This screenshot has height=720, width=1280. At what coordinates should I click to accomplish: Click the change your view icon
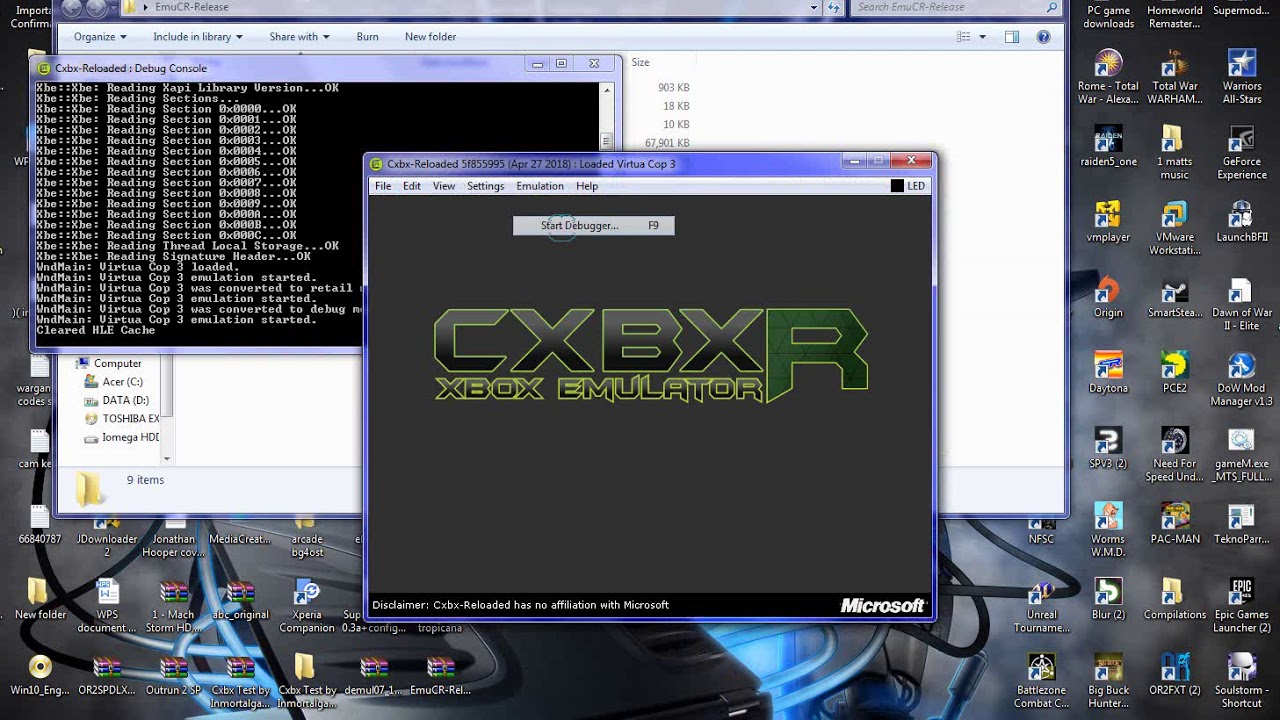tap(963, 37)
